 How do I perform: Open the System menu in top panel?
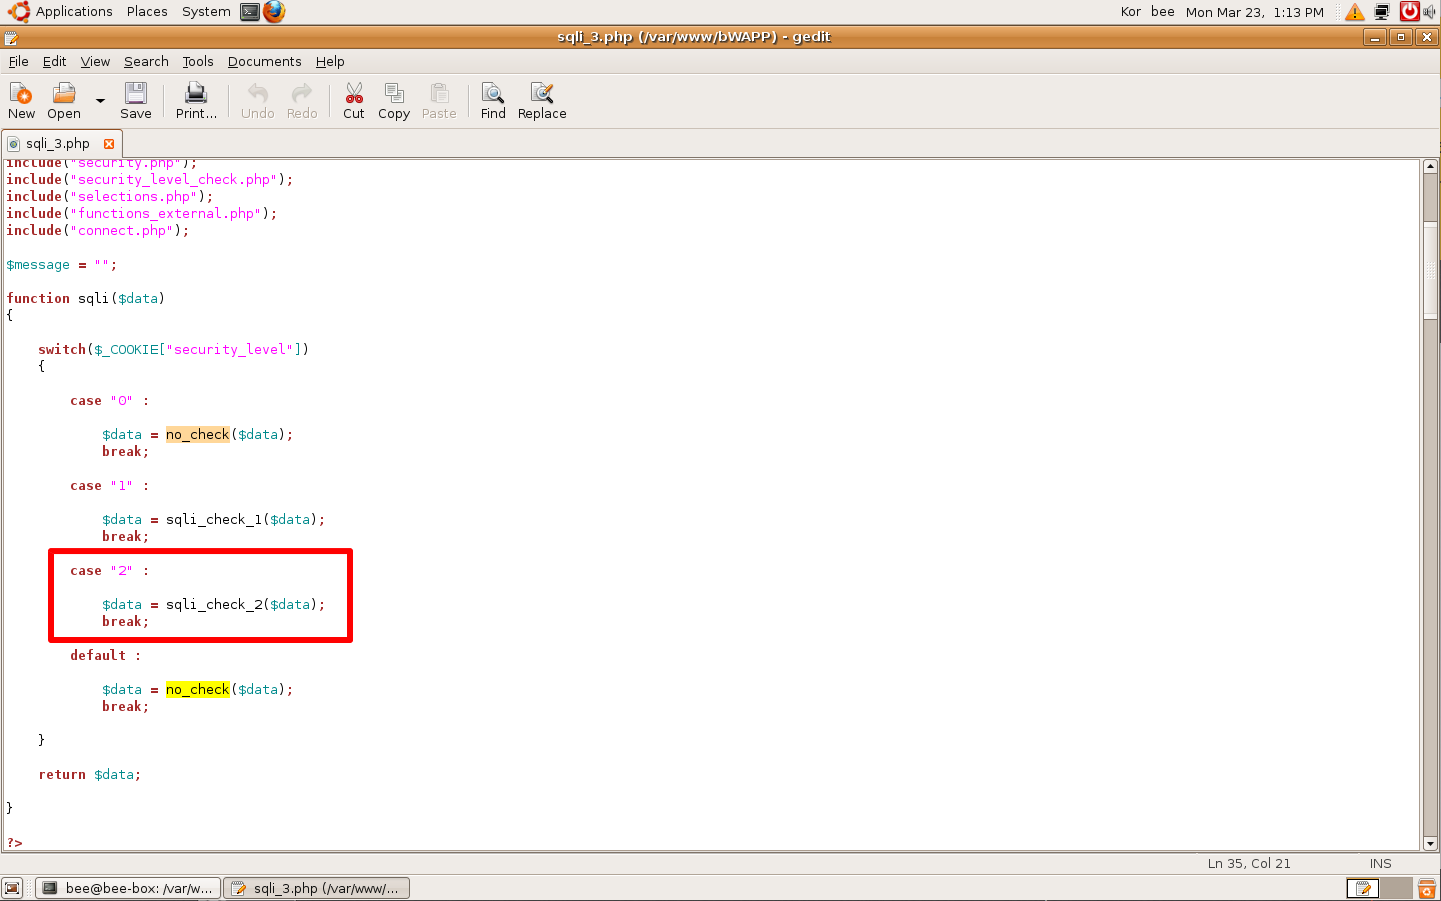(x=206, y=12)
